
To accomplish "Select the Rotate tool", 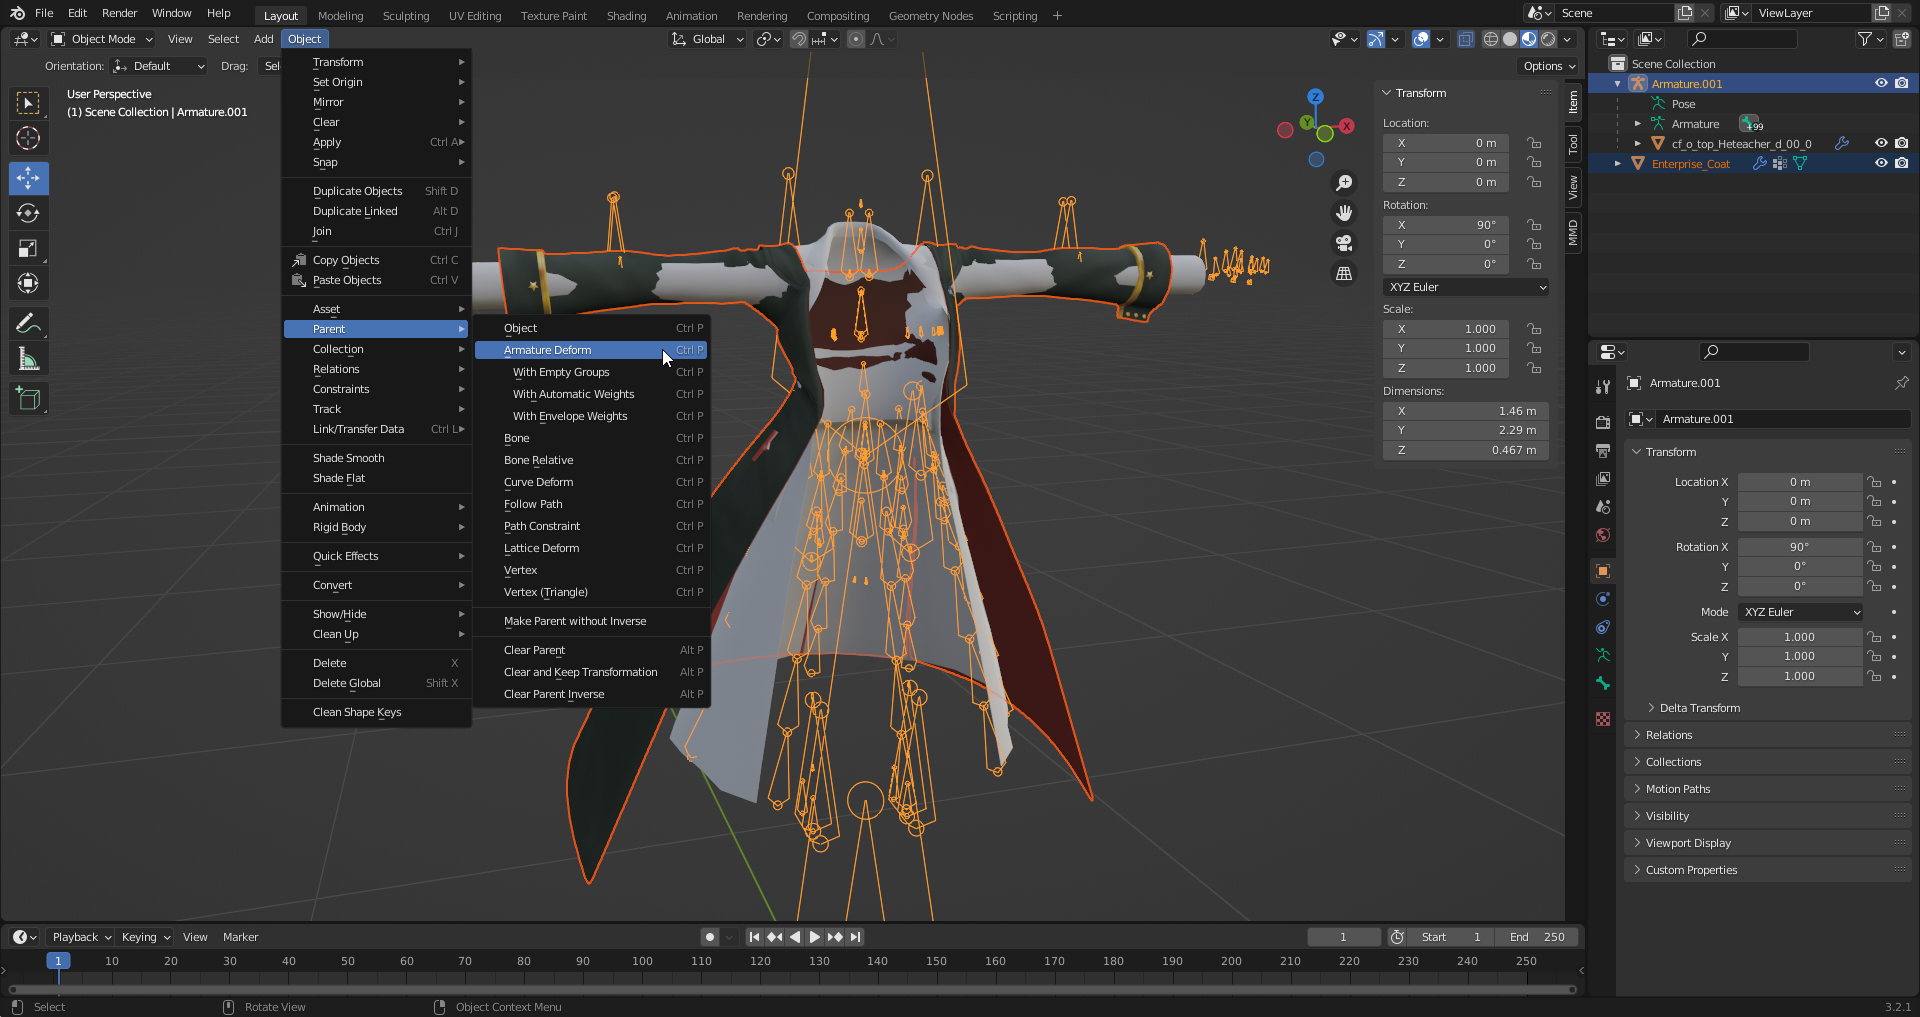I will coord(28,213).
